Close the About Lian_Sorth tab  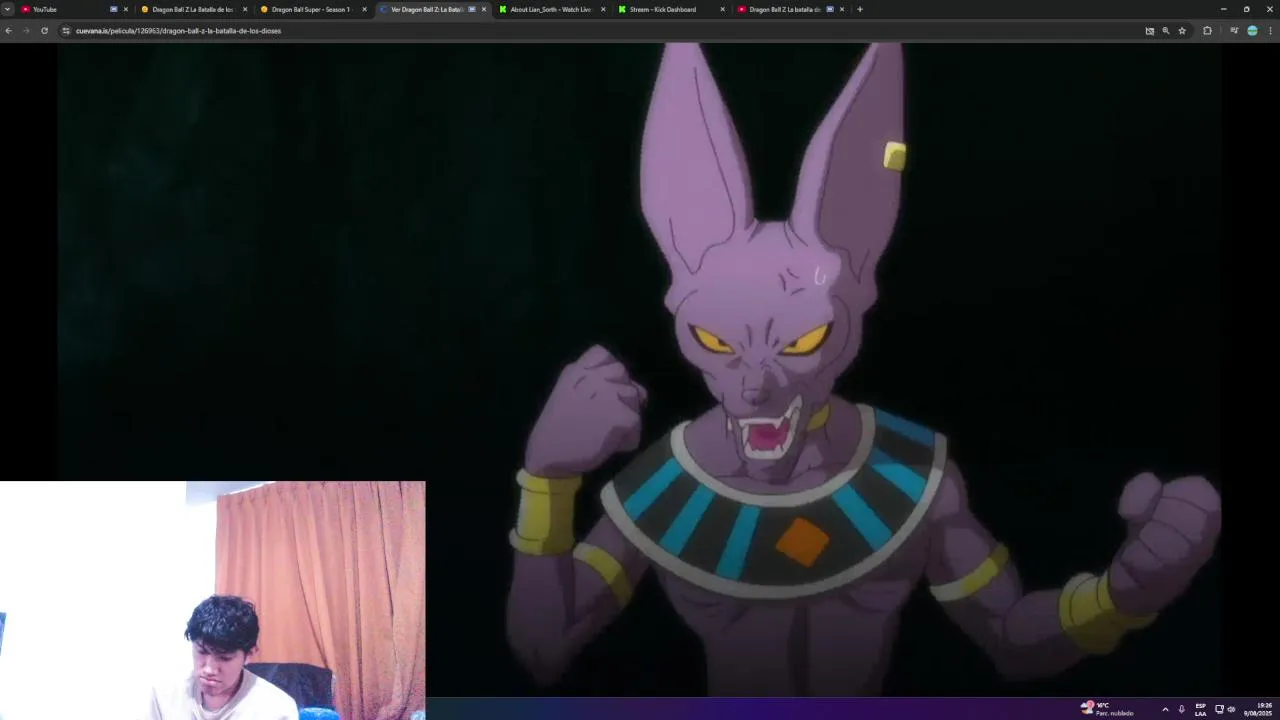click(603, 9)
